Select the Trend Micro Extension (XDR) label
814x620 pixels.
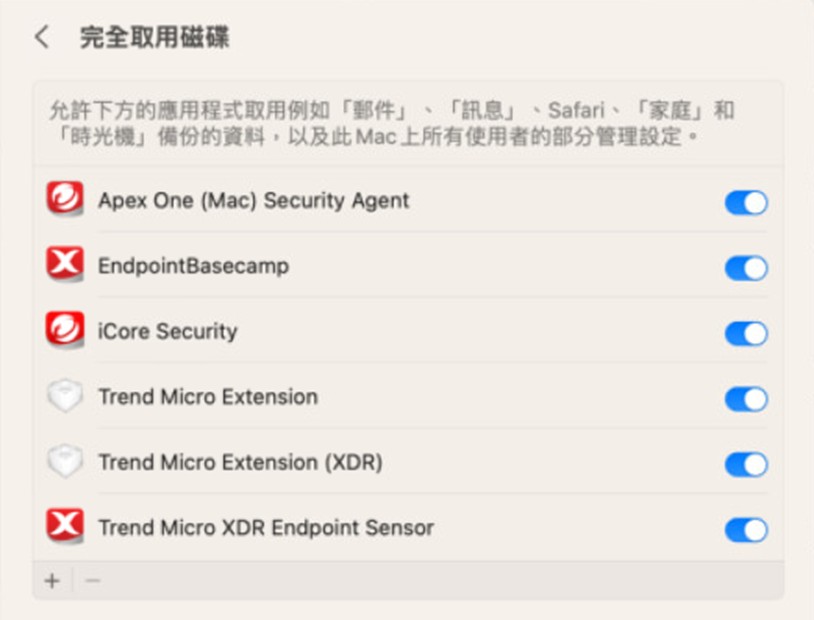click(240, 462)
